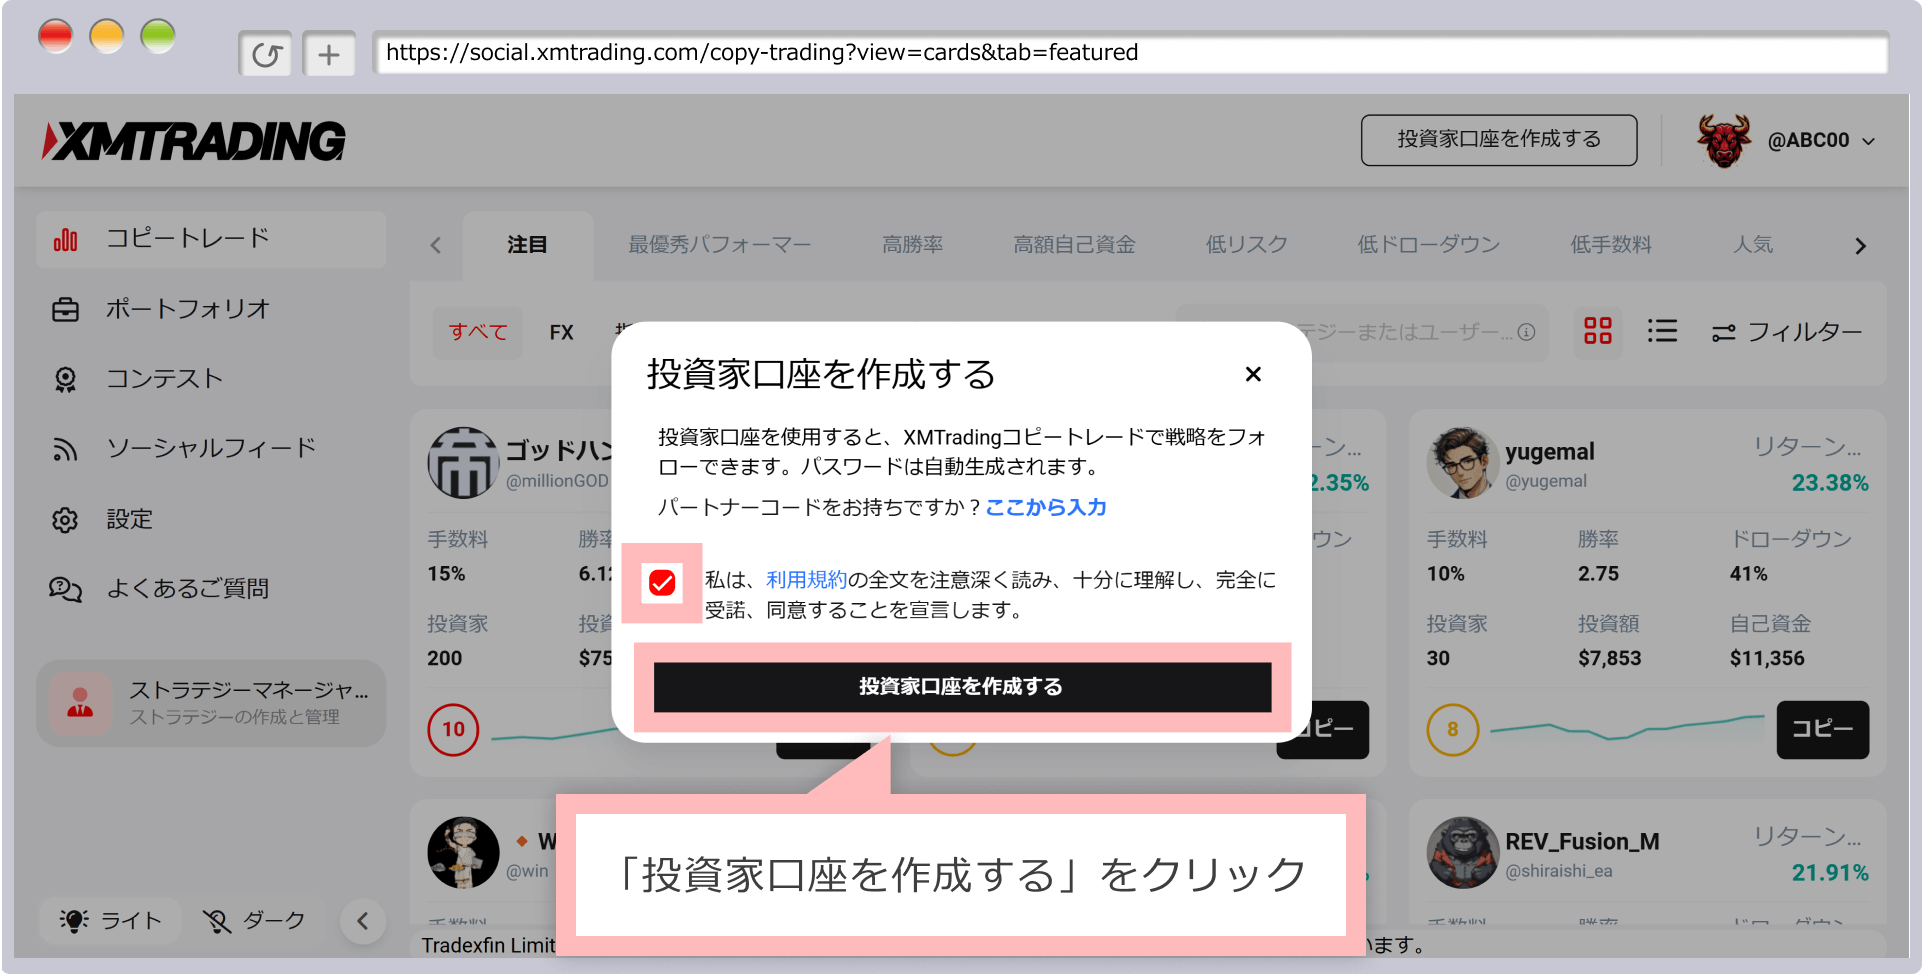Click the browser address bar
The height and width of the screenshot is (974, 1922).
pyautogui.click(x=1130, y=53)
